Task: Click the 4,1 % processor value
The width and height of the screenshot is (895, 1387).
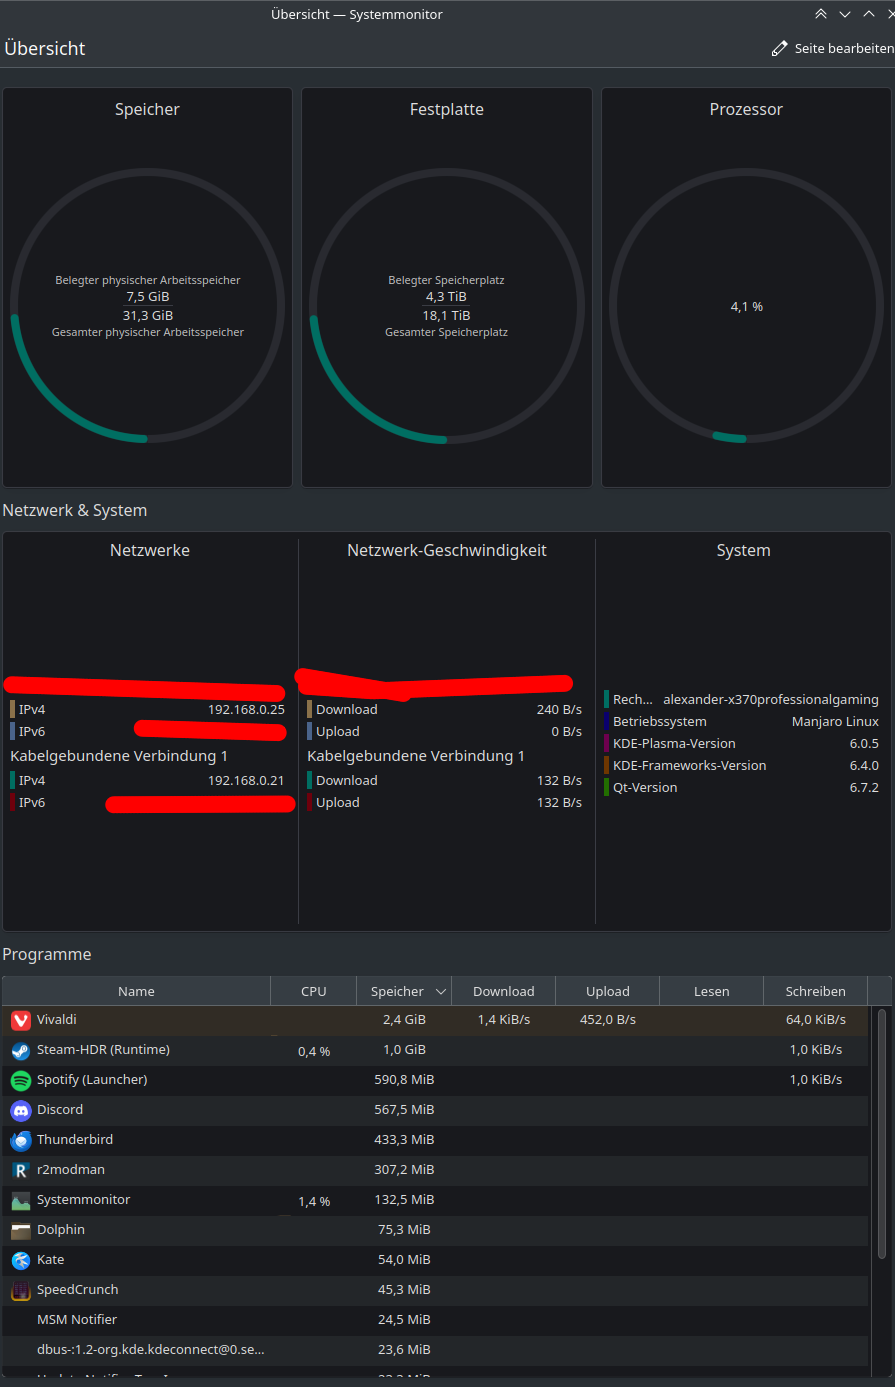Action: [746, 306]
